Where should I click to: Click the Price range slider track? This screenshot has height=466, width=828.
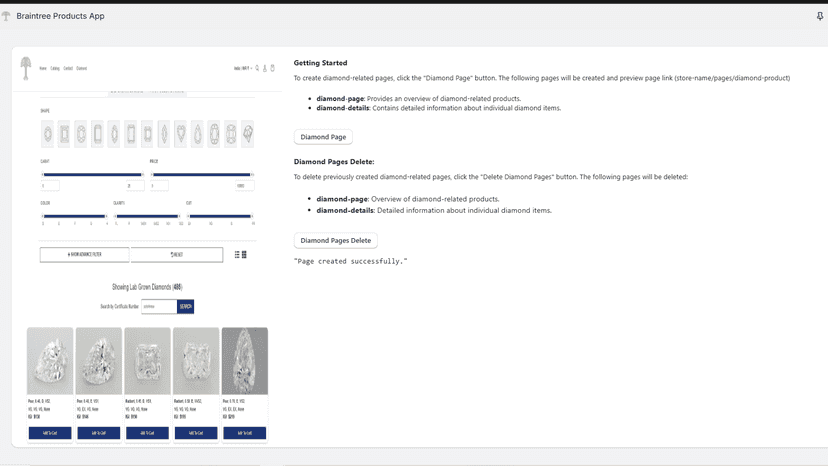click(x=202, y=174)
